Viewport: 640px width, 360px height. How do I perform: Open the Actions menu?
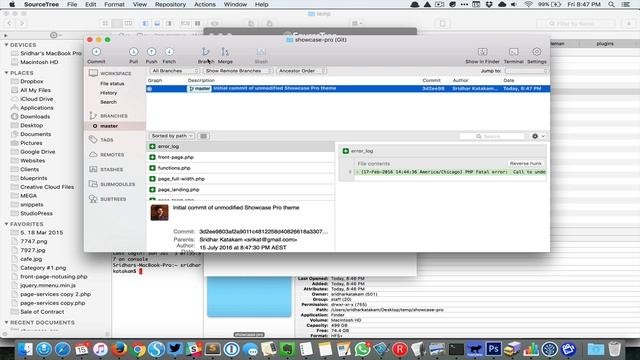pyautogui.click(x=204, y=4)
